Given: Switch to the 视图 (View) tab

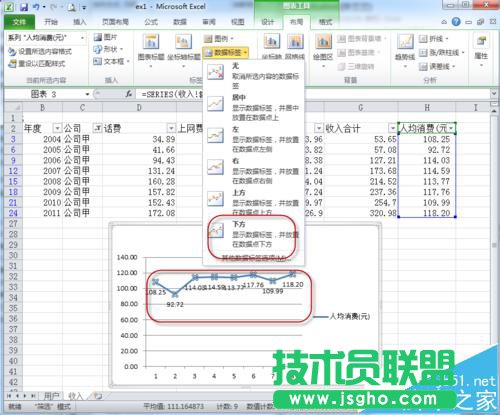Looking at the screenshot, I should click(x=238, y=22).
